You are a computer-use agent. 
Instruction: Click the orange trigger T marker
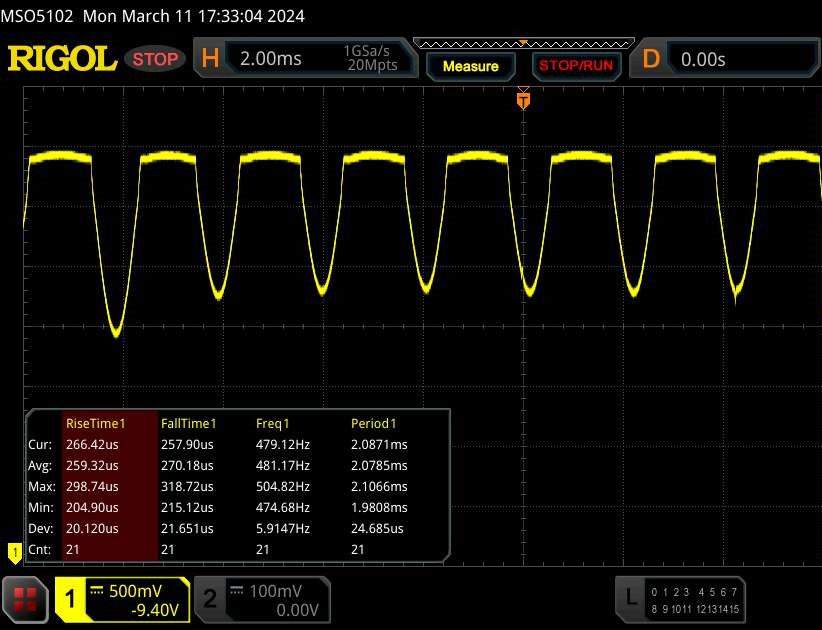click(x=523, y=100)
